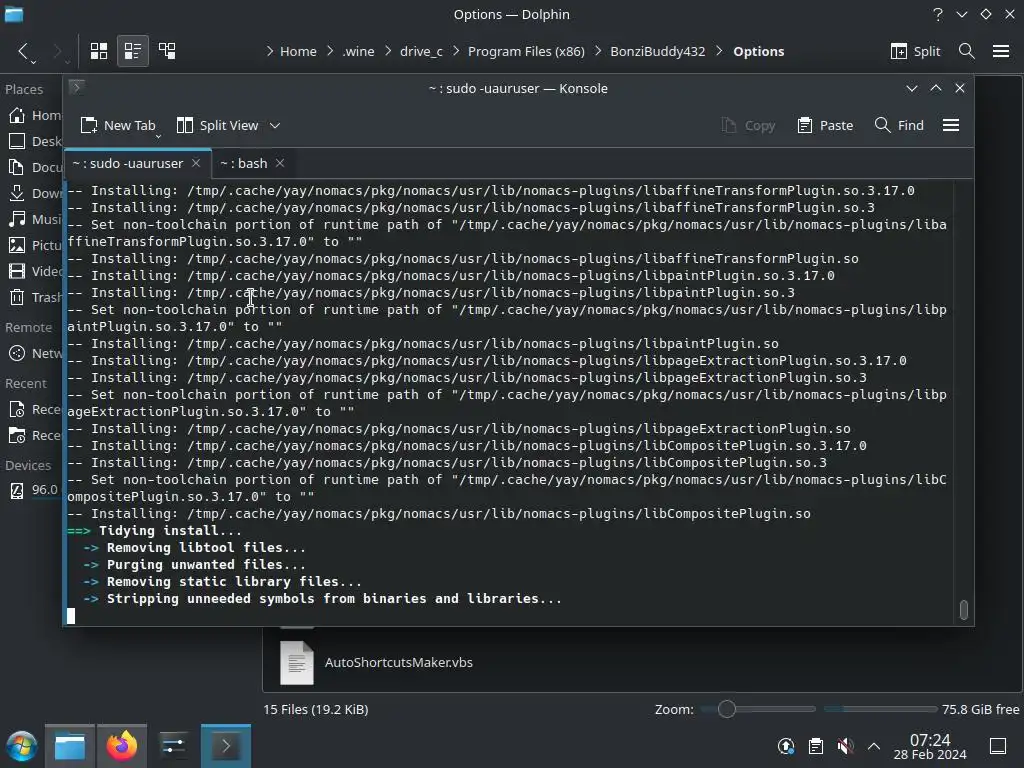
Task: Navigate to Program Files (x86) breadcrumb
Action: [x=526, y=51]
